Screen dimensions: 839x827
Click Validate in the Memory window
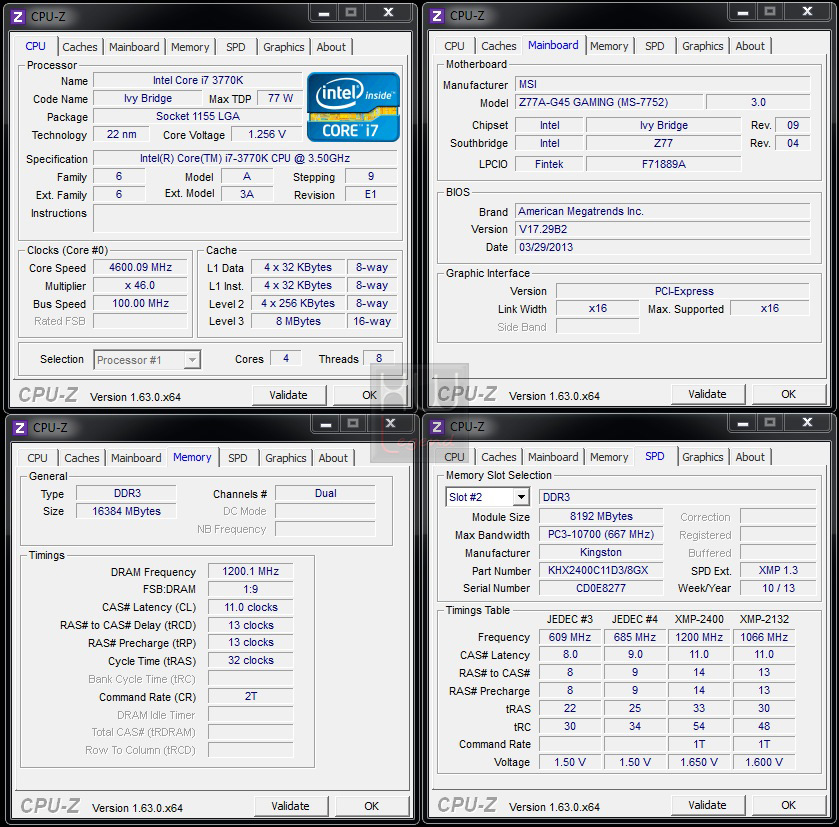click(291, 806)
